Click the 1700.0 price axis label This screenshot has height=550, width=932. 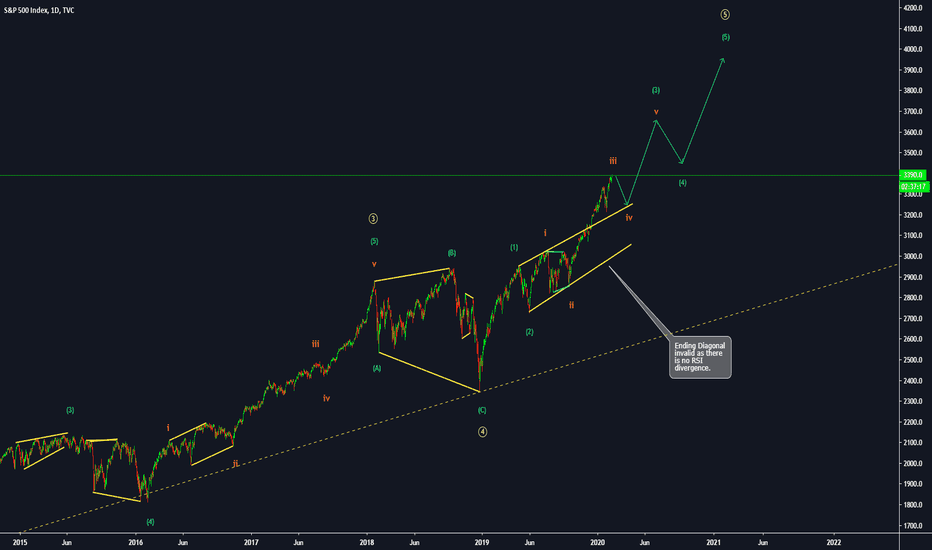[913, 526]
